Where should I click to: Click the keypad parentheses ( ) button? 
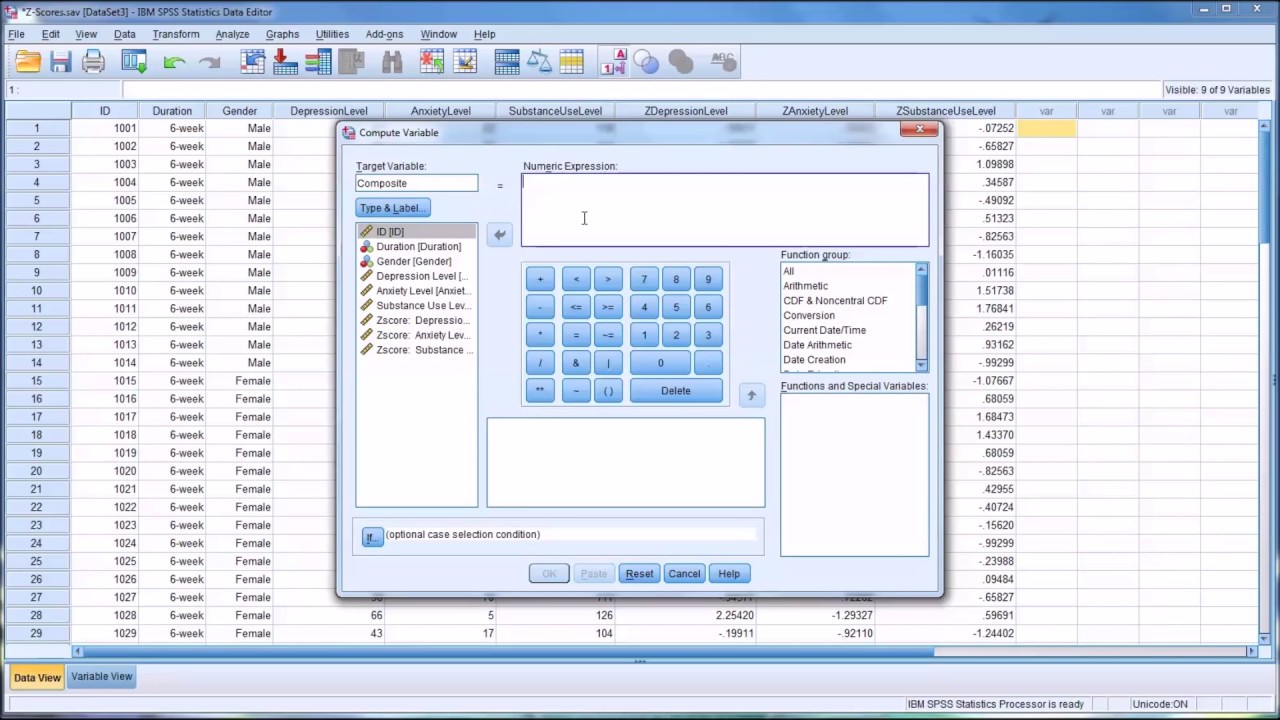(x=608, y=391)
